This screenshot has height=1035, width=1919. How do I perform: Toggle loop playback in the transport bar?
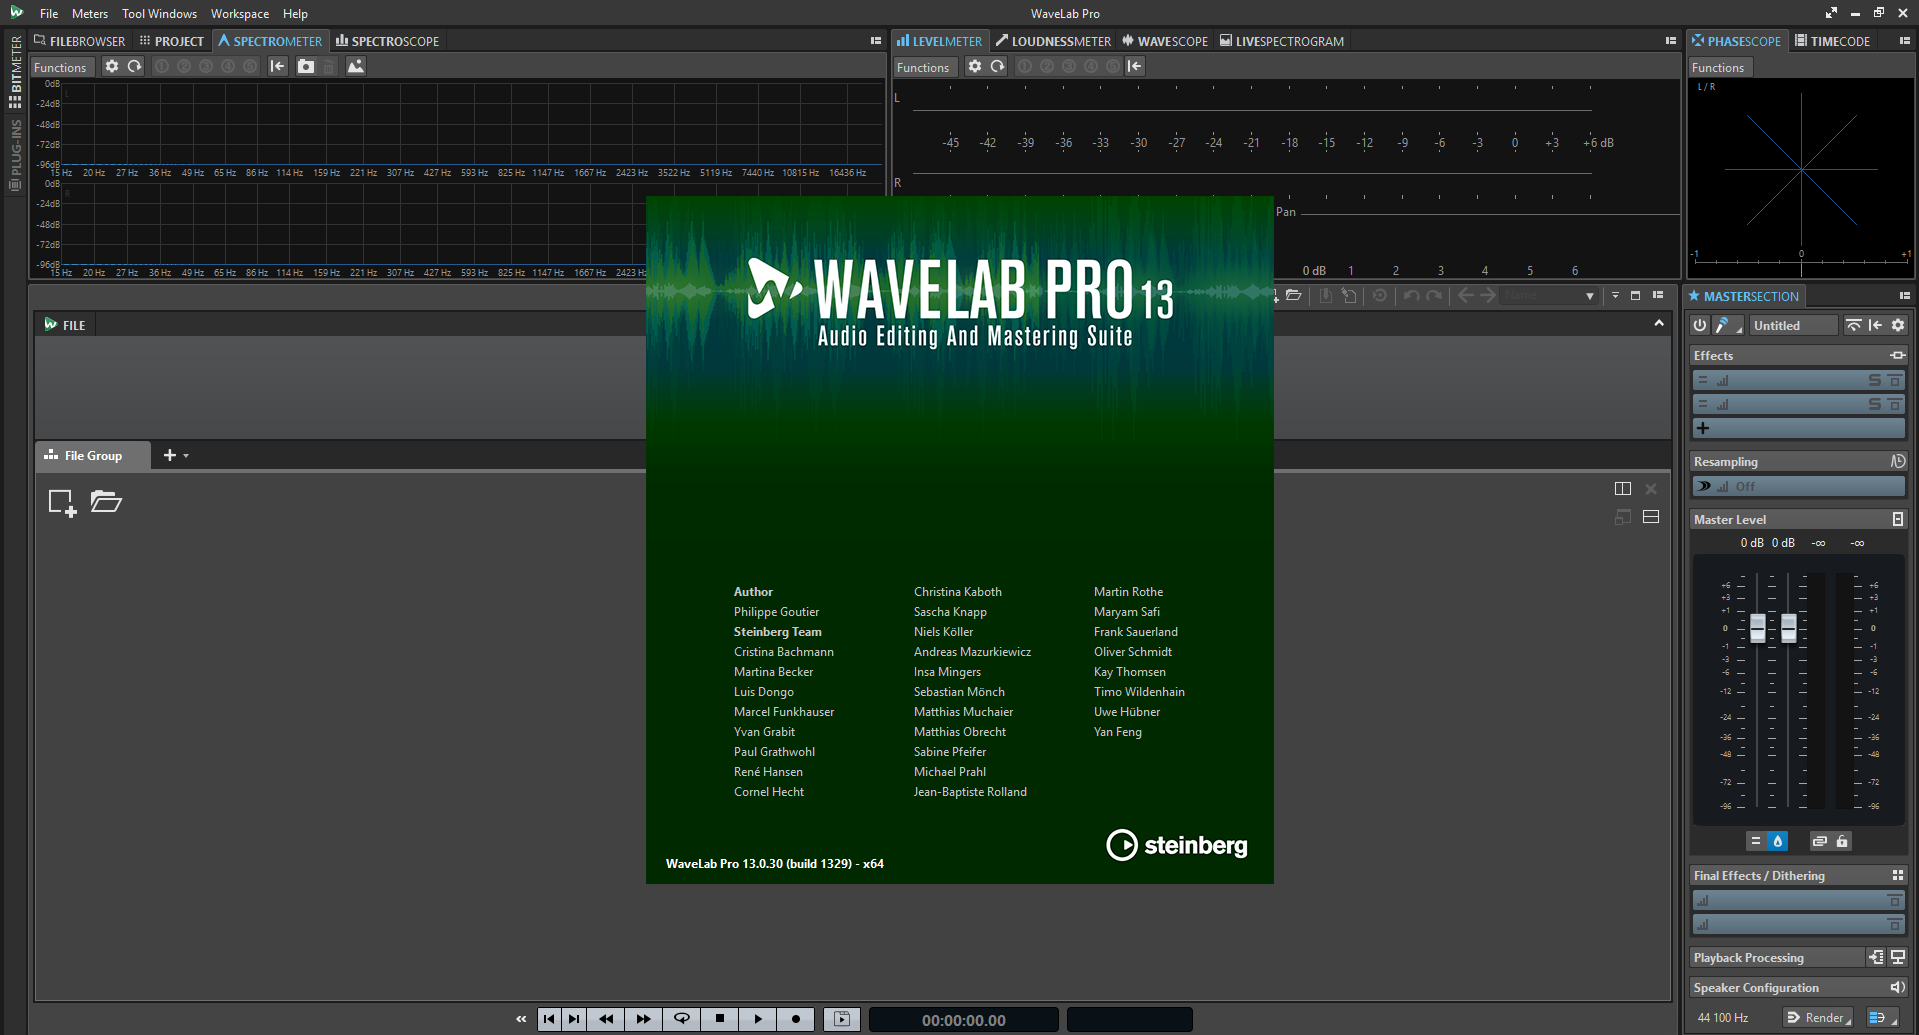click(682, 1019)
